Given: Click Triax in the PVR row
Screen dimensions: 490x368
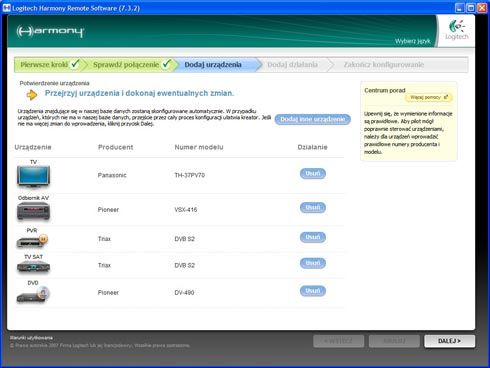Looking at the screenshot, I should [x=104, y=239].
